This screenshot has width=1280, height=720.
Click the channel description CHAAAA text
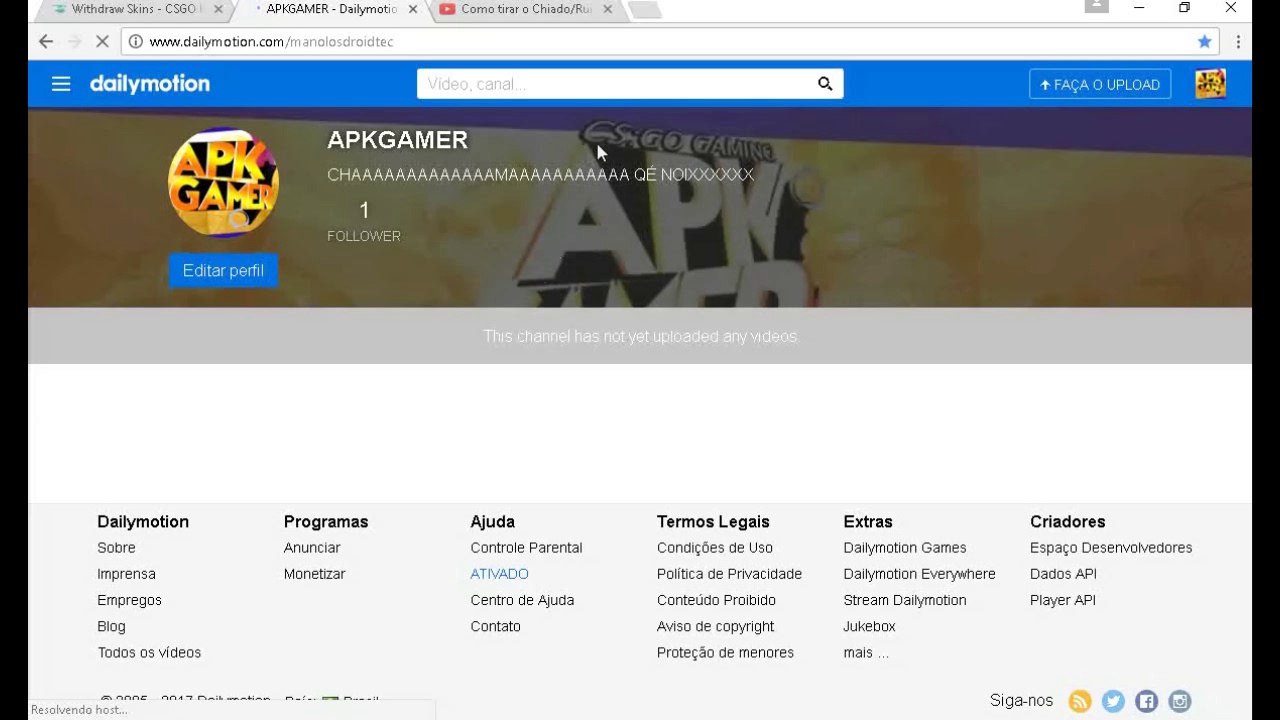point(540,175)
